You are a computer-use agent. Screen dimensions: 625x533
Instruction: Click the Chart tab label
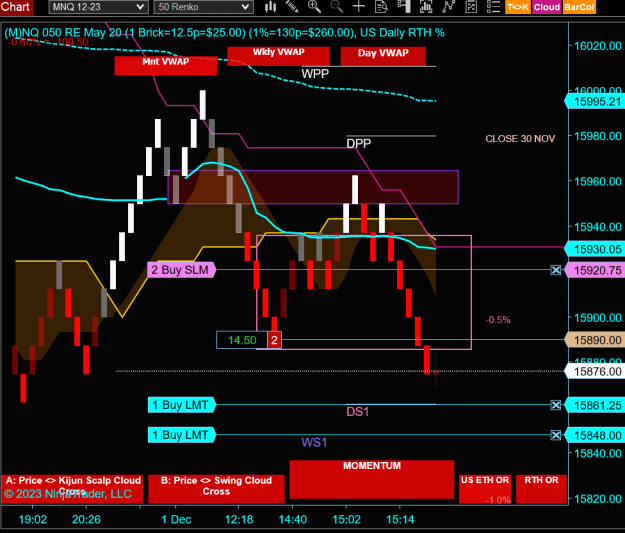15,7
